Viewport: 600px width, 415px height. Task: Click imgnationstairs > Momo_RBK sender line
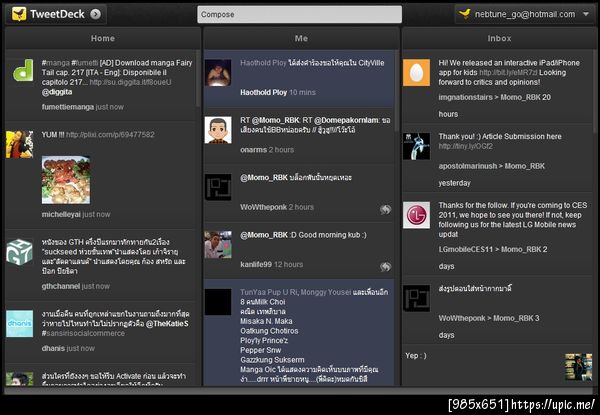tap(495, 97)
